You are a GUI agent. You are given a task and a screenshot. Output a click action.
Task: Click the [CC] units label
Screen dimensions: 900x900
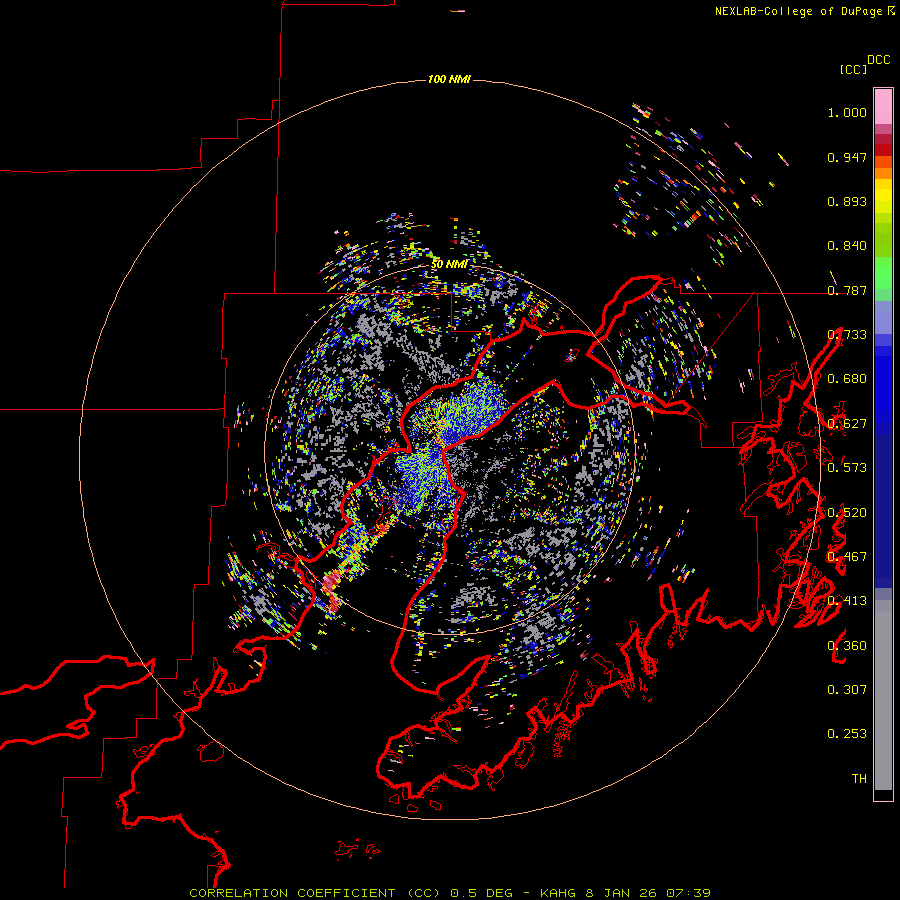click(853, 69)
